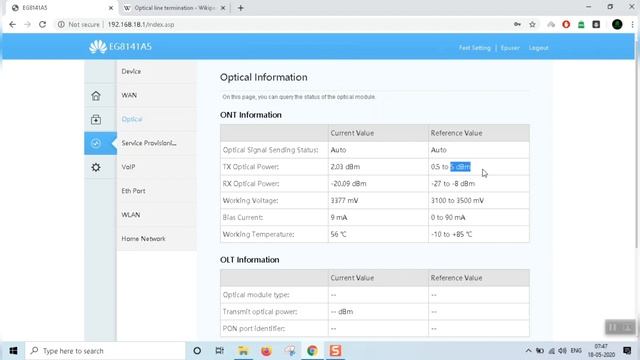Screen dimensions: 640x360
Task: Open the WAN menu item
Action: point(157,95)
